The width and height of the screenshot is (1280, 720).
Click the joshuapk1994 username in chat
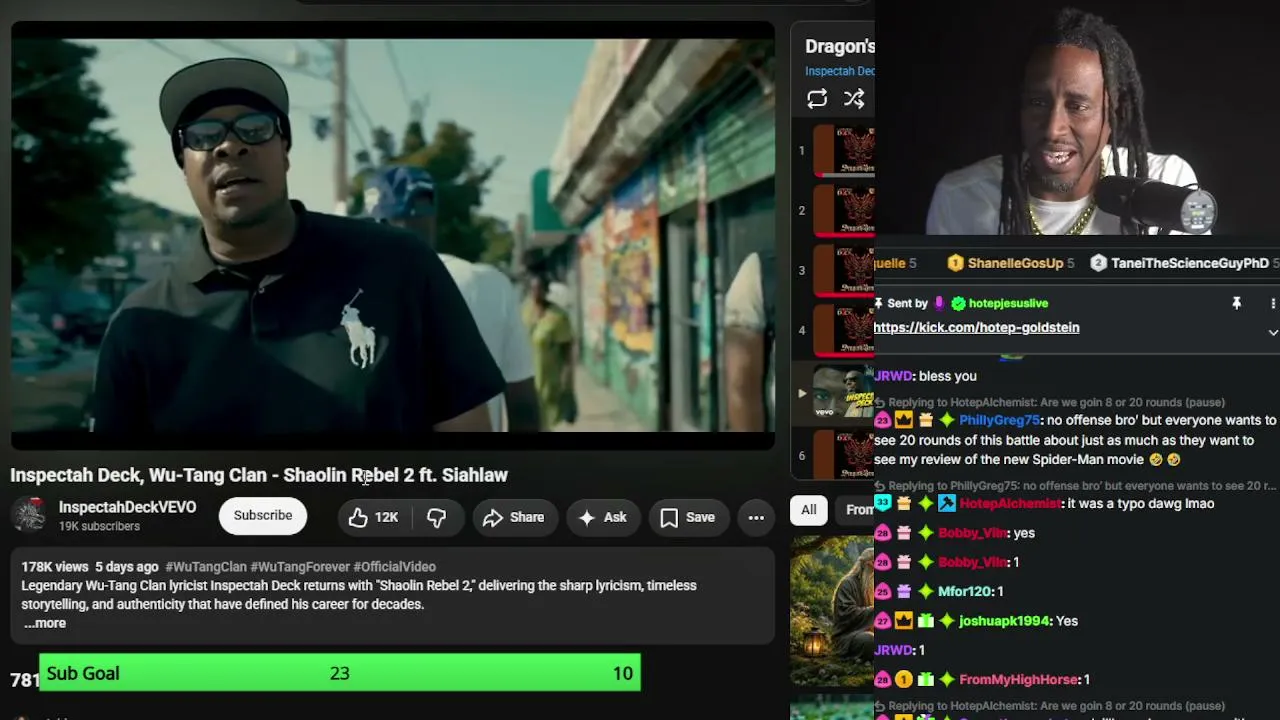click(x=1004, y=621)
